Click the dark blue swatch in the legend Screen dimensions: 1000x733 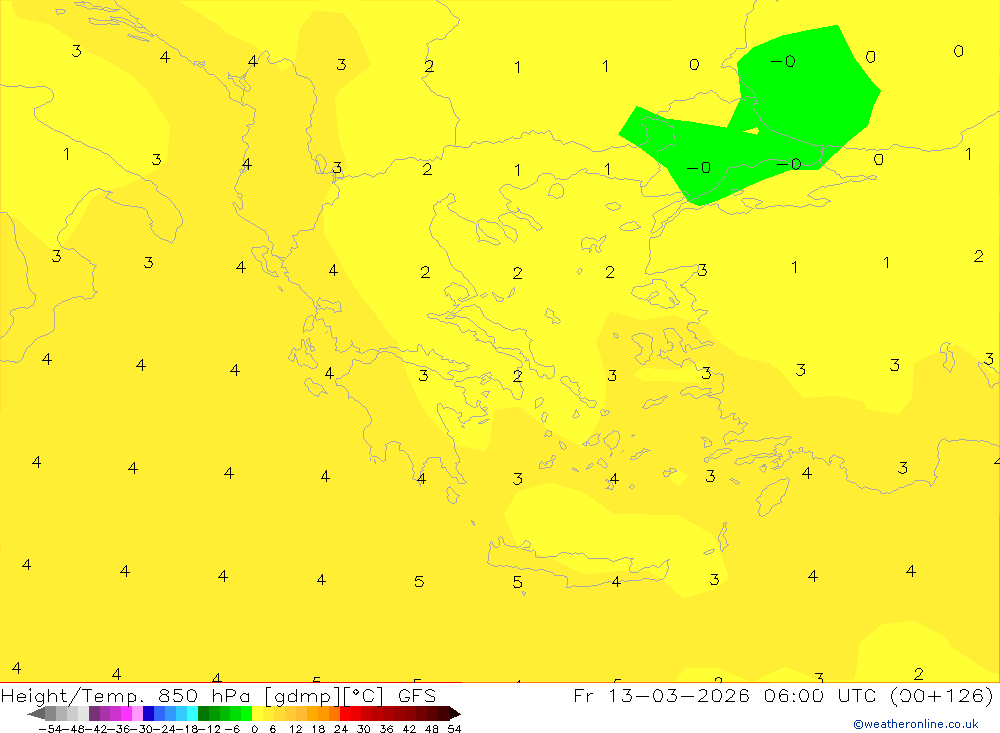point(148,714)
